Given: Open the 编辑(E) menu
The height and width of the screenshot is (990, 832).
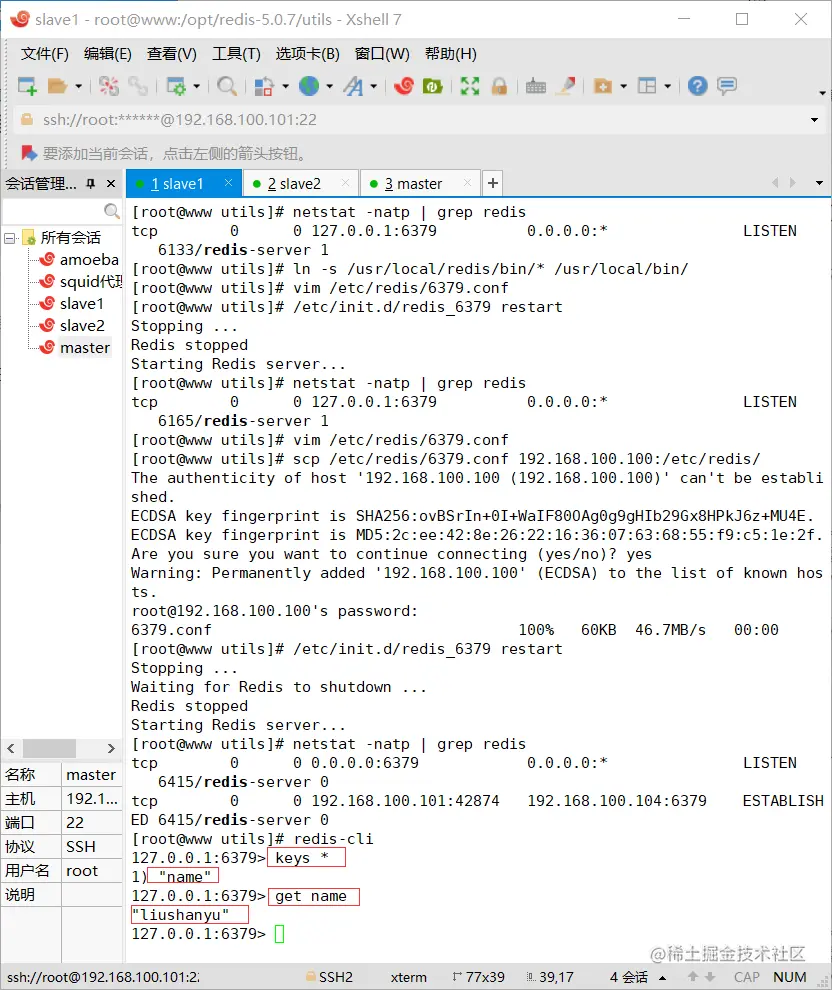Looking at the screenshot, I should (108, 54).
